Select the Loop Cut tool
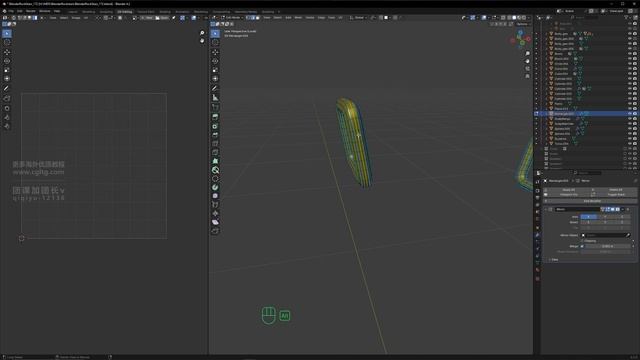This screenshot has height=360, width=640. tap(215, 144)
